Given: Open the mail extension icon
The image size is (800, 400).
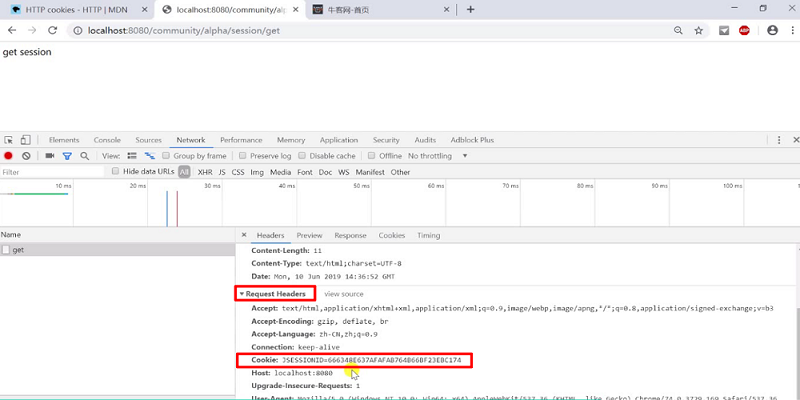Looking at the screenshot, I should pos(724,31).
